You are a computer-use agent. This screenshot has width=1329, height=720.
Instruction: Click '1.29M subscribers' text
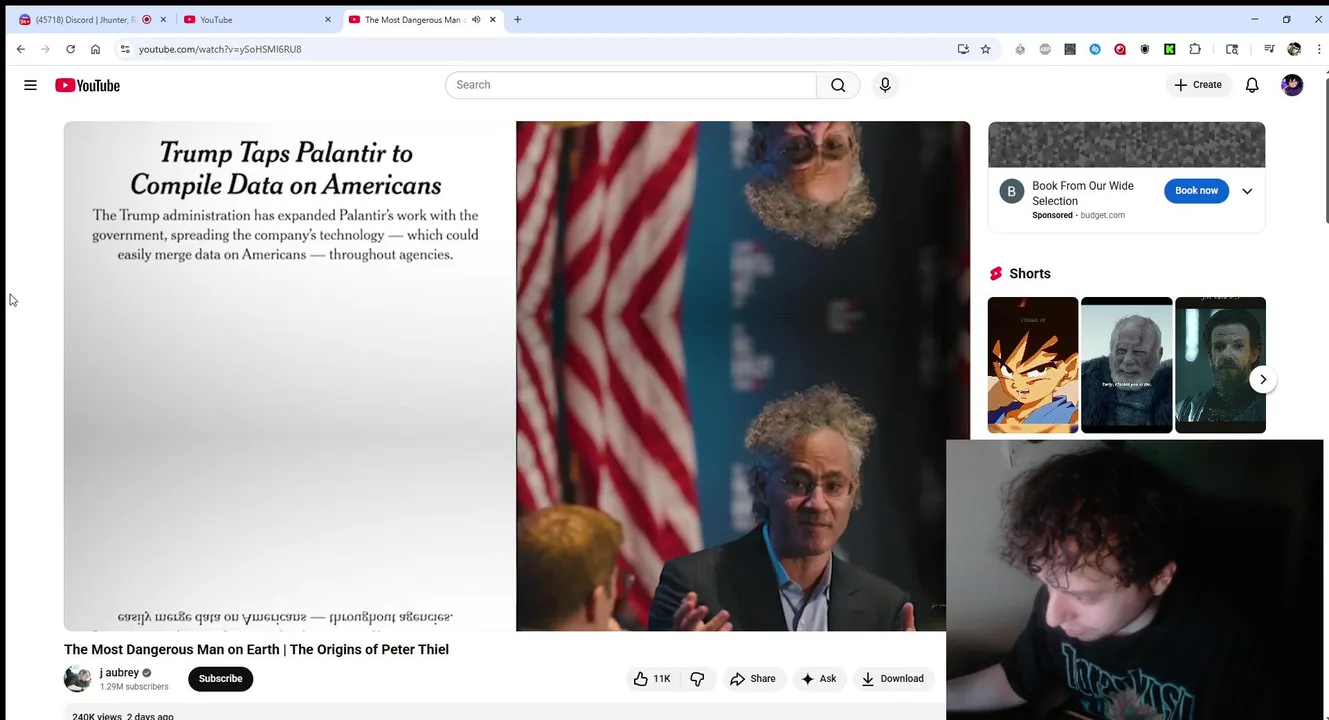click(134, 687)
